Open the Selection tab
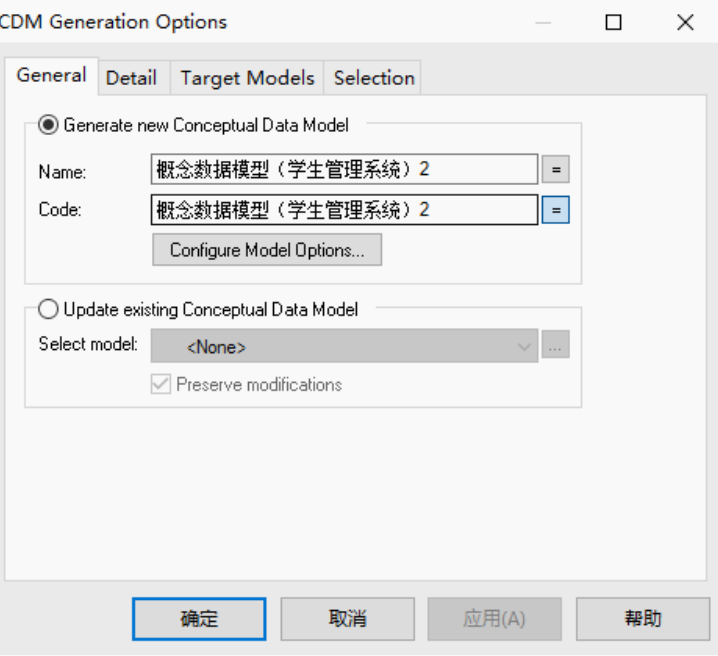 tap(374, 78)
